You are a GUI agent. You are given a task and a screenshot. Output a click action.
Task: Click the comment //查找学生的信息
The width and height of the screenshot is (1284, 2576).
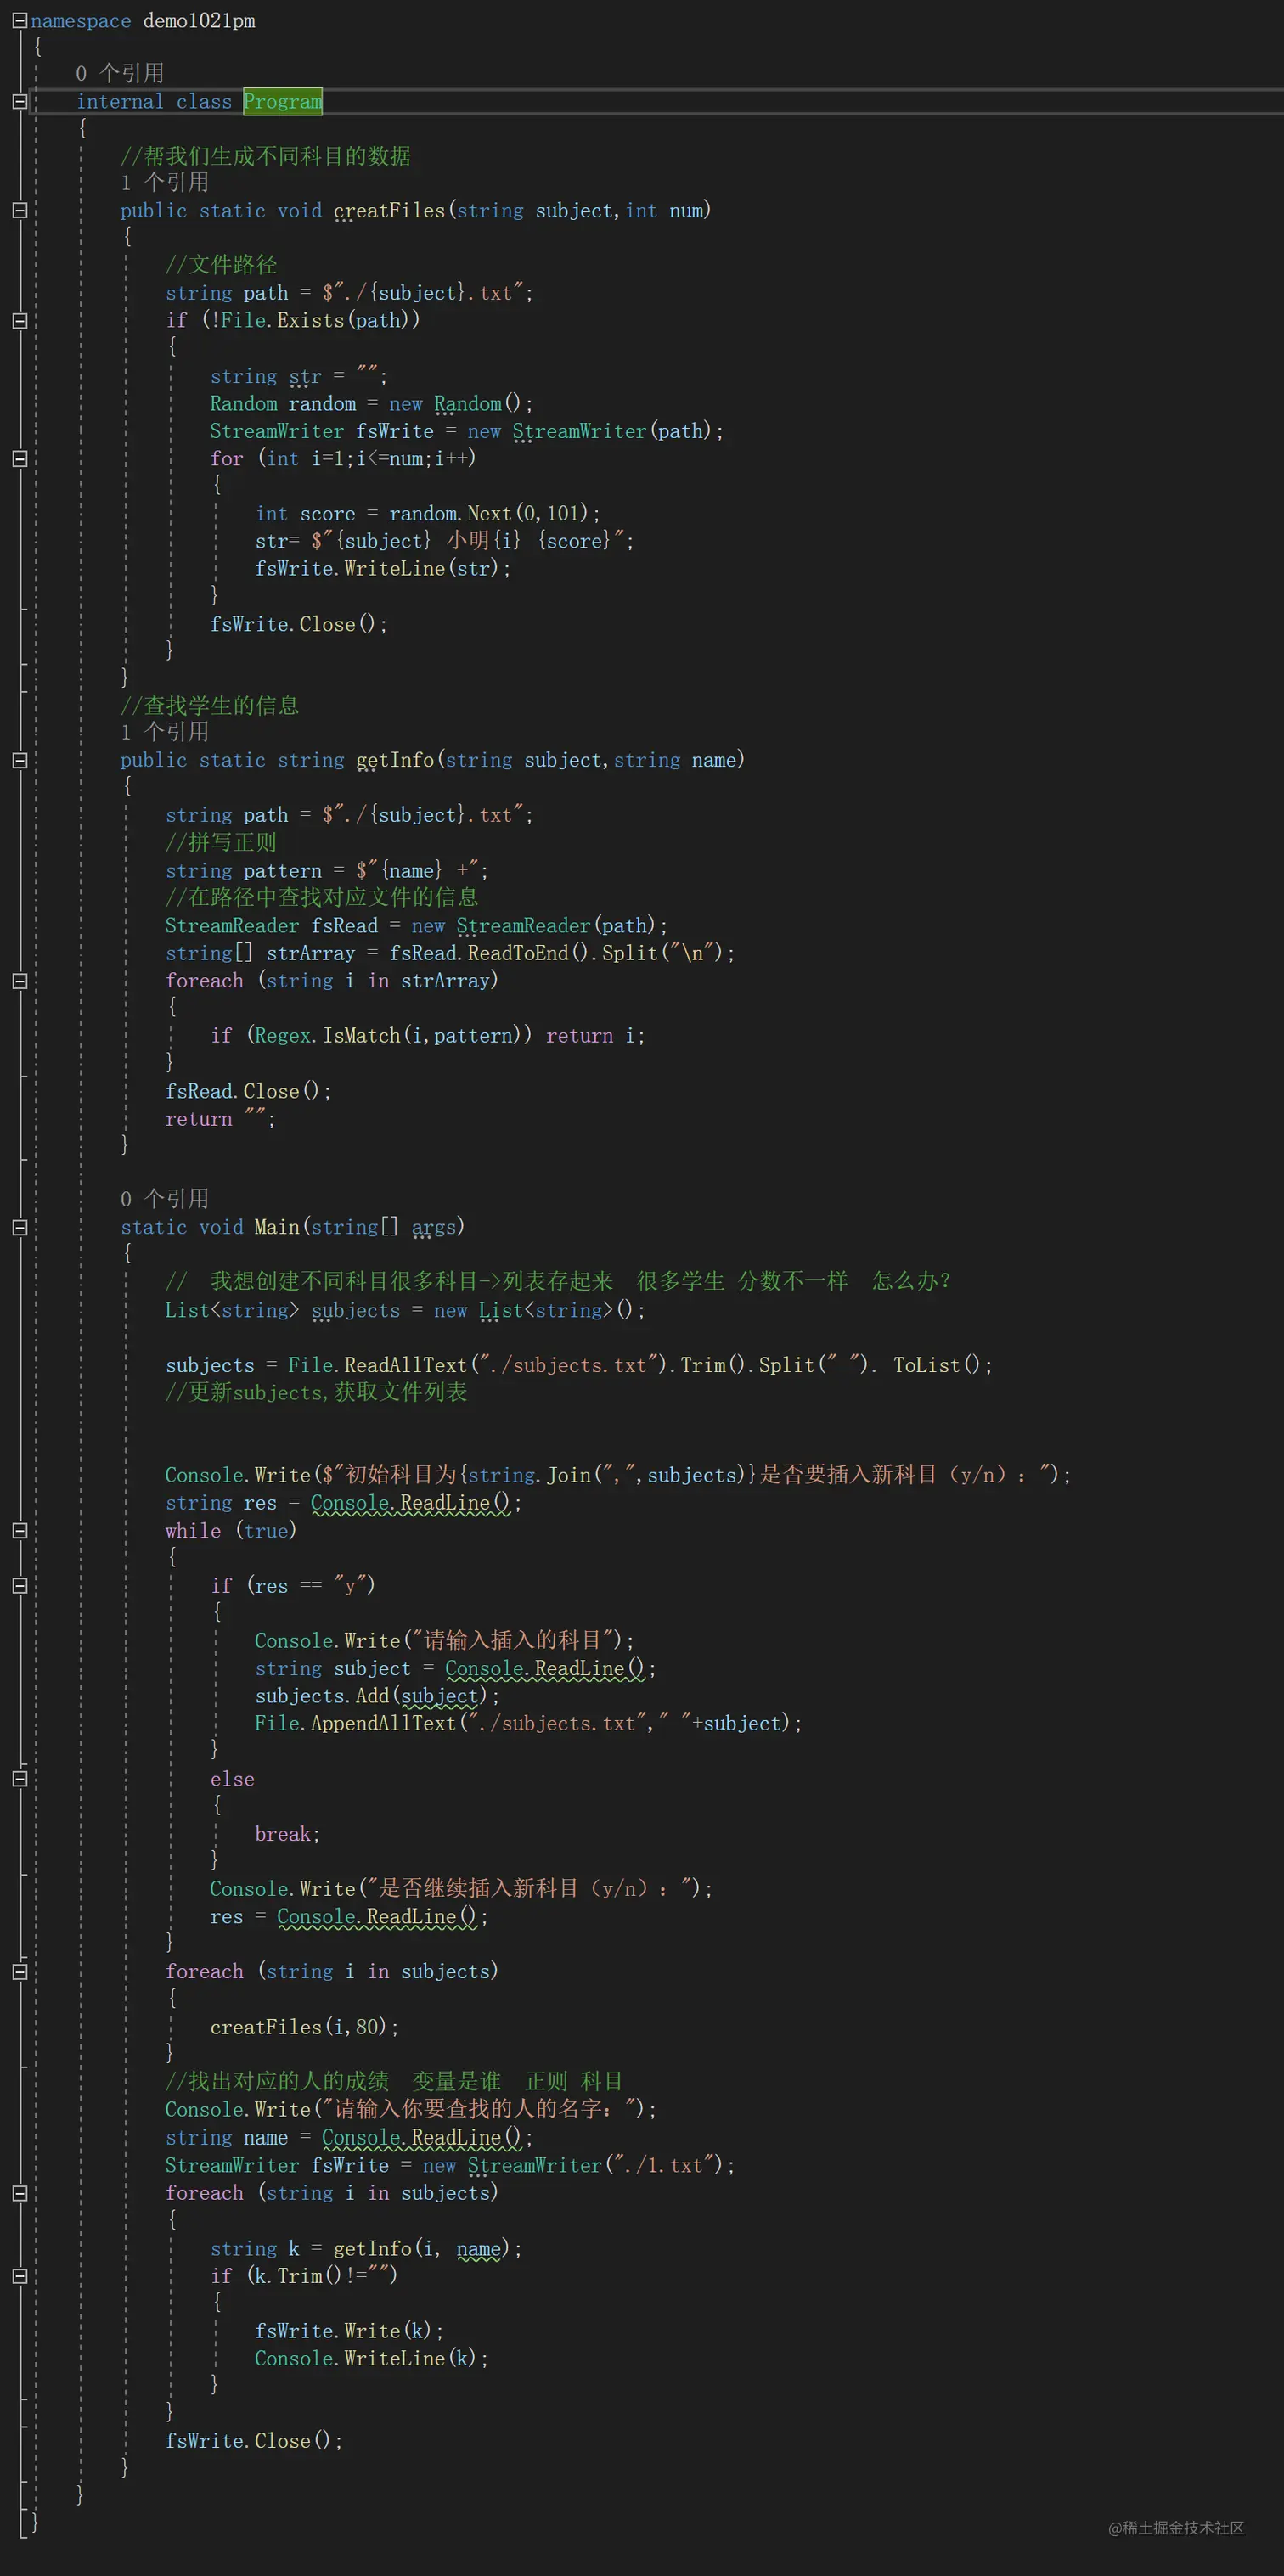point(209,706)
